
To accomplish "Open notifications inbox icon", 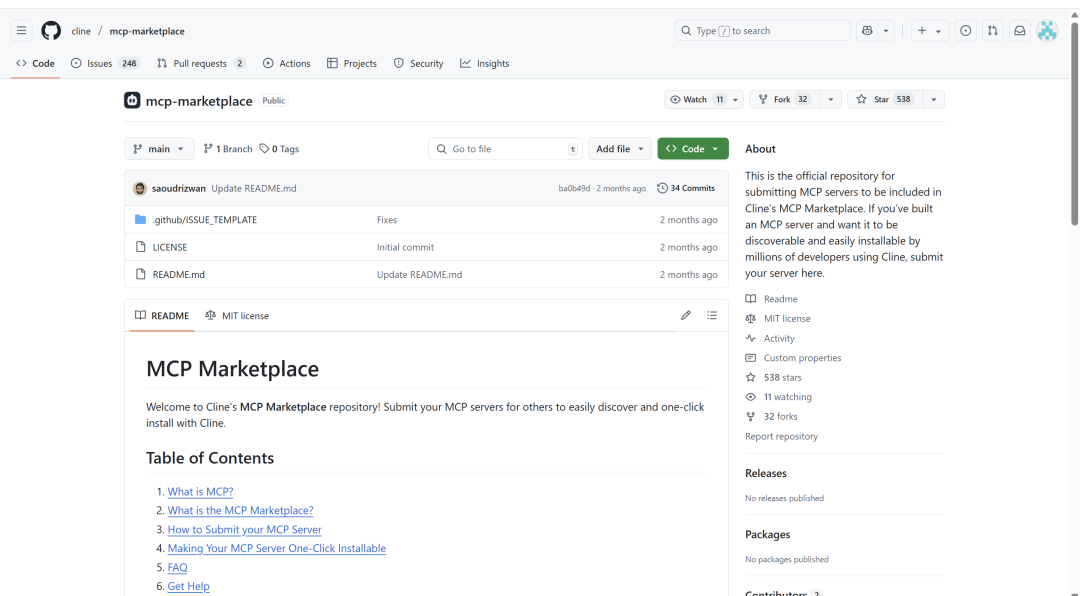I will (1019, 30).
